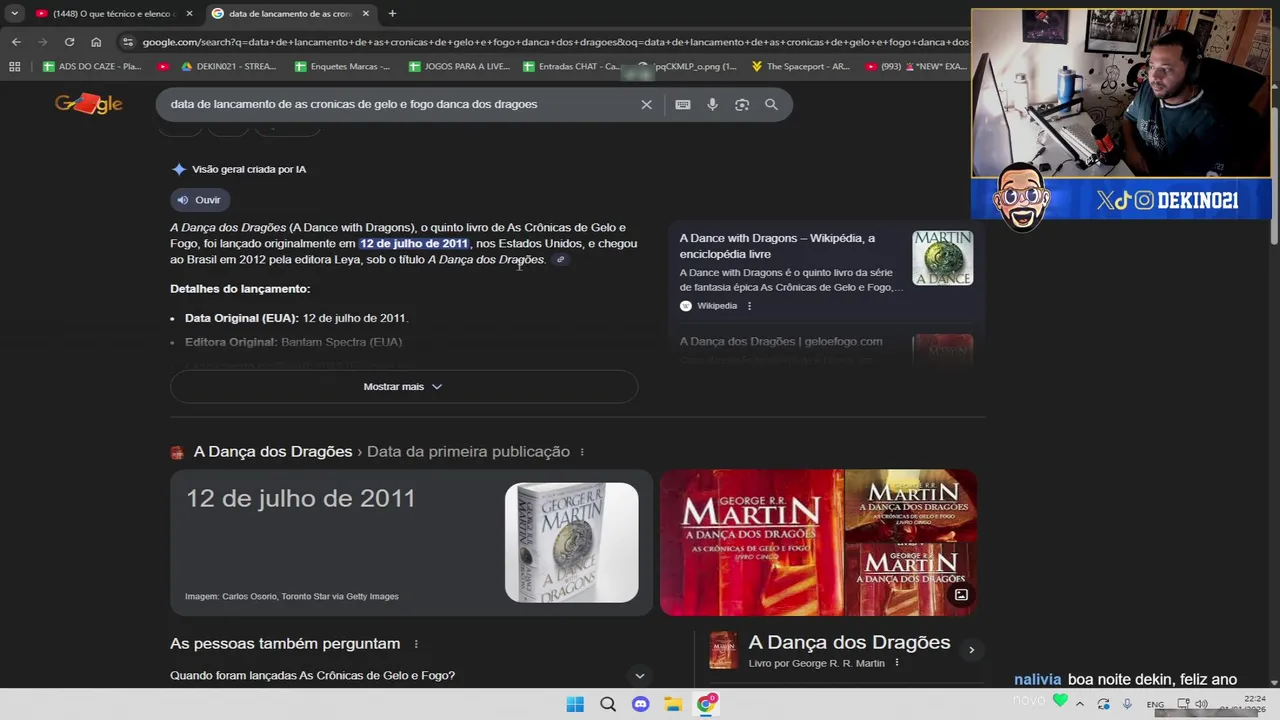Click 'Data Original (EUA): 12 de julho de 2011'
This screenshot has width=1280, height=720.
coord(295,318)
